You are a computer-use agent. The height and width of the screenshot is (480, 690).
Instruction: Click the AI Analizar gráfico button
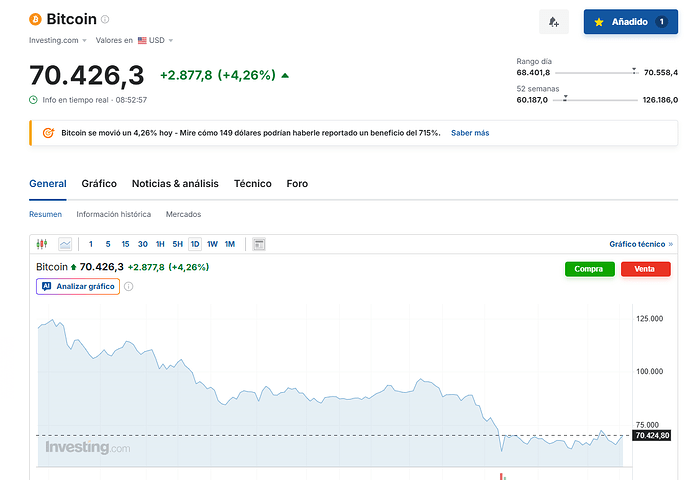pyautogui.click(x=78, y=286)
